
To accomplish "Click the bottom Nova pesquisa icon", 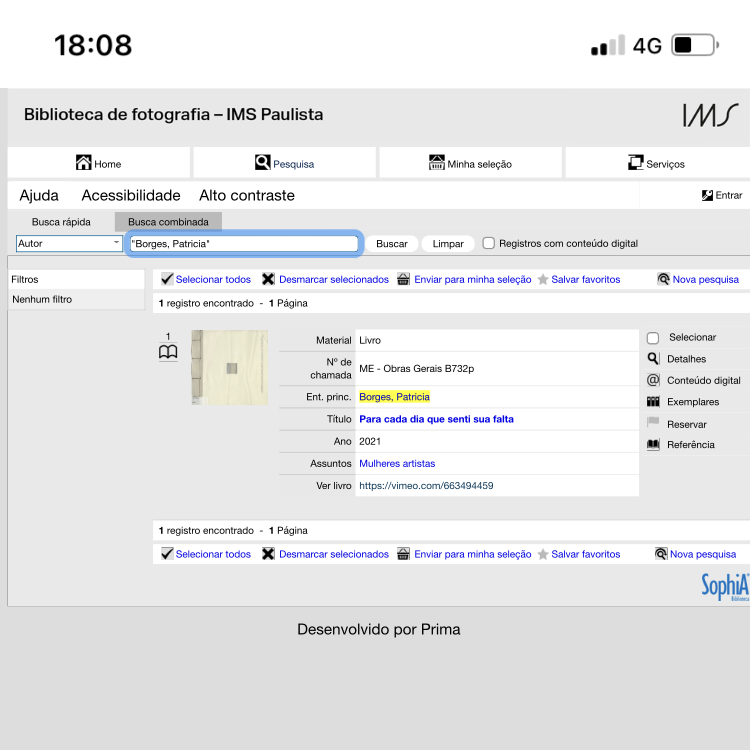I will (x=661, y=554).
